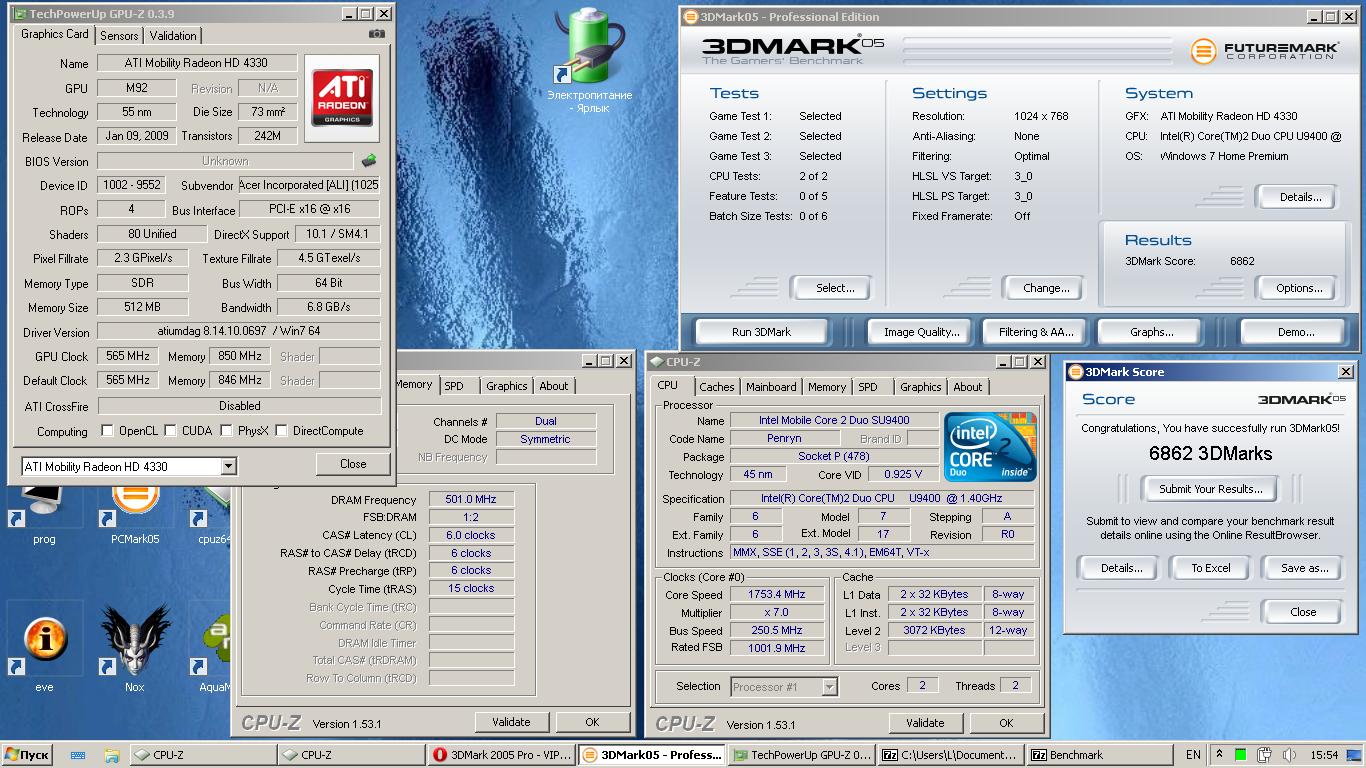The image size is (1366, 768).
Task: Tick the PhysX checkbox
Action: 226,431
